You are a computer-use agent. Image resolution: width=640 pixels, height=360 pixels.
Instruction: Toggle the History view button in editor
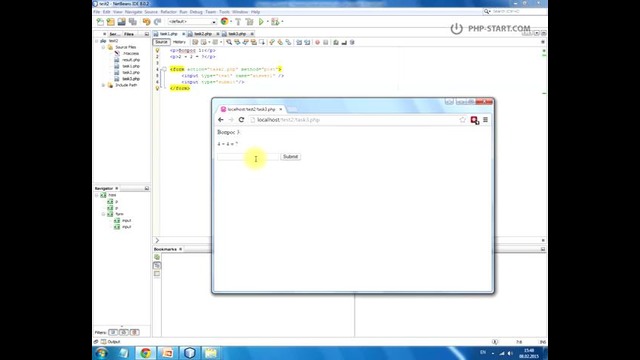pos(179,42)
